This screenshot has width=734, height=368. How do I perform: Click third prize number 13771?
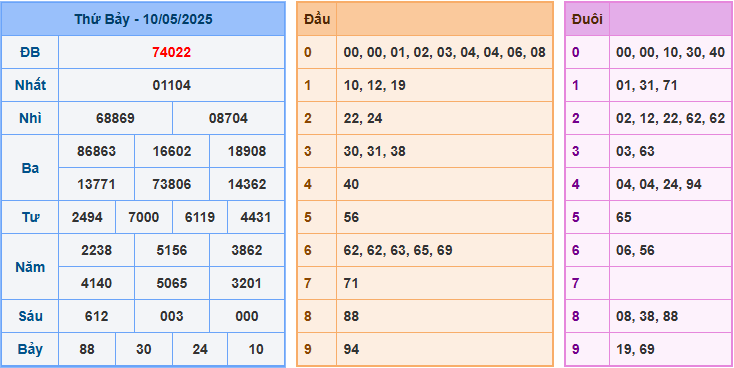click(96, 184)
